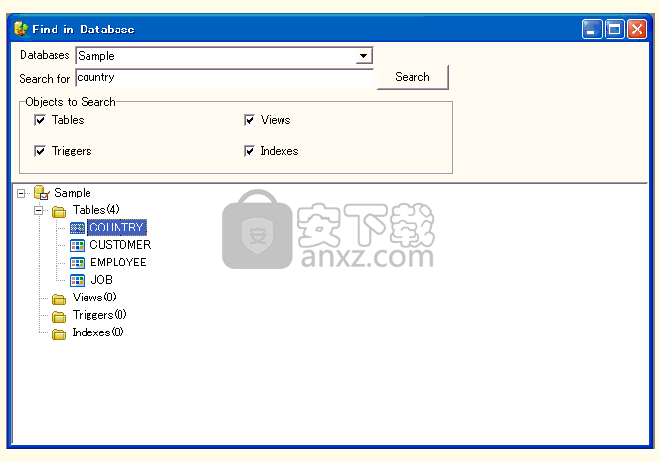This screenshot has height=462, width=660.
Task: Click the Tables folder icon
Action: [59, 211]
